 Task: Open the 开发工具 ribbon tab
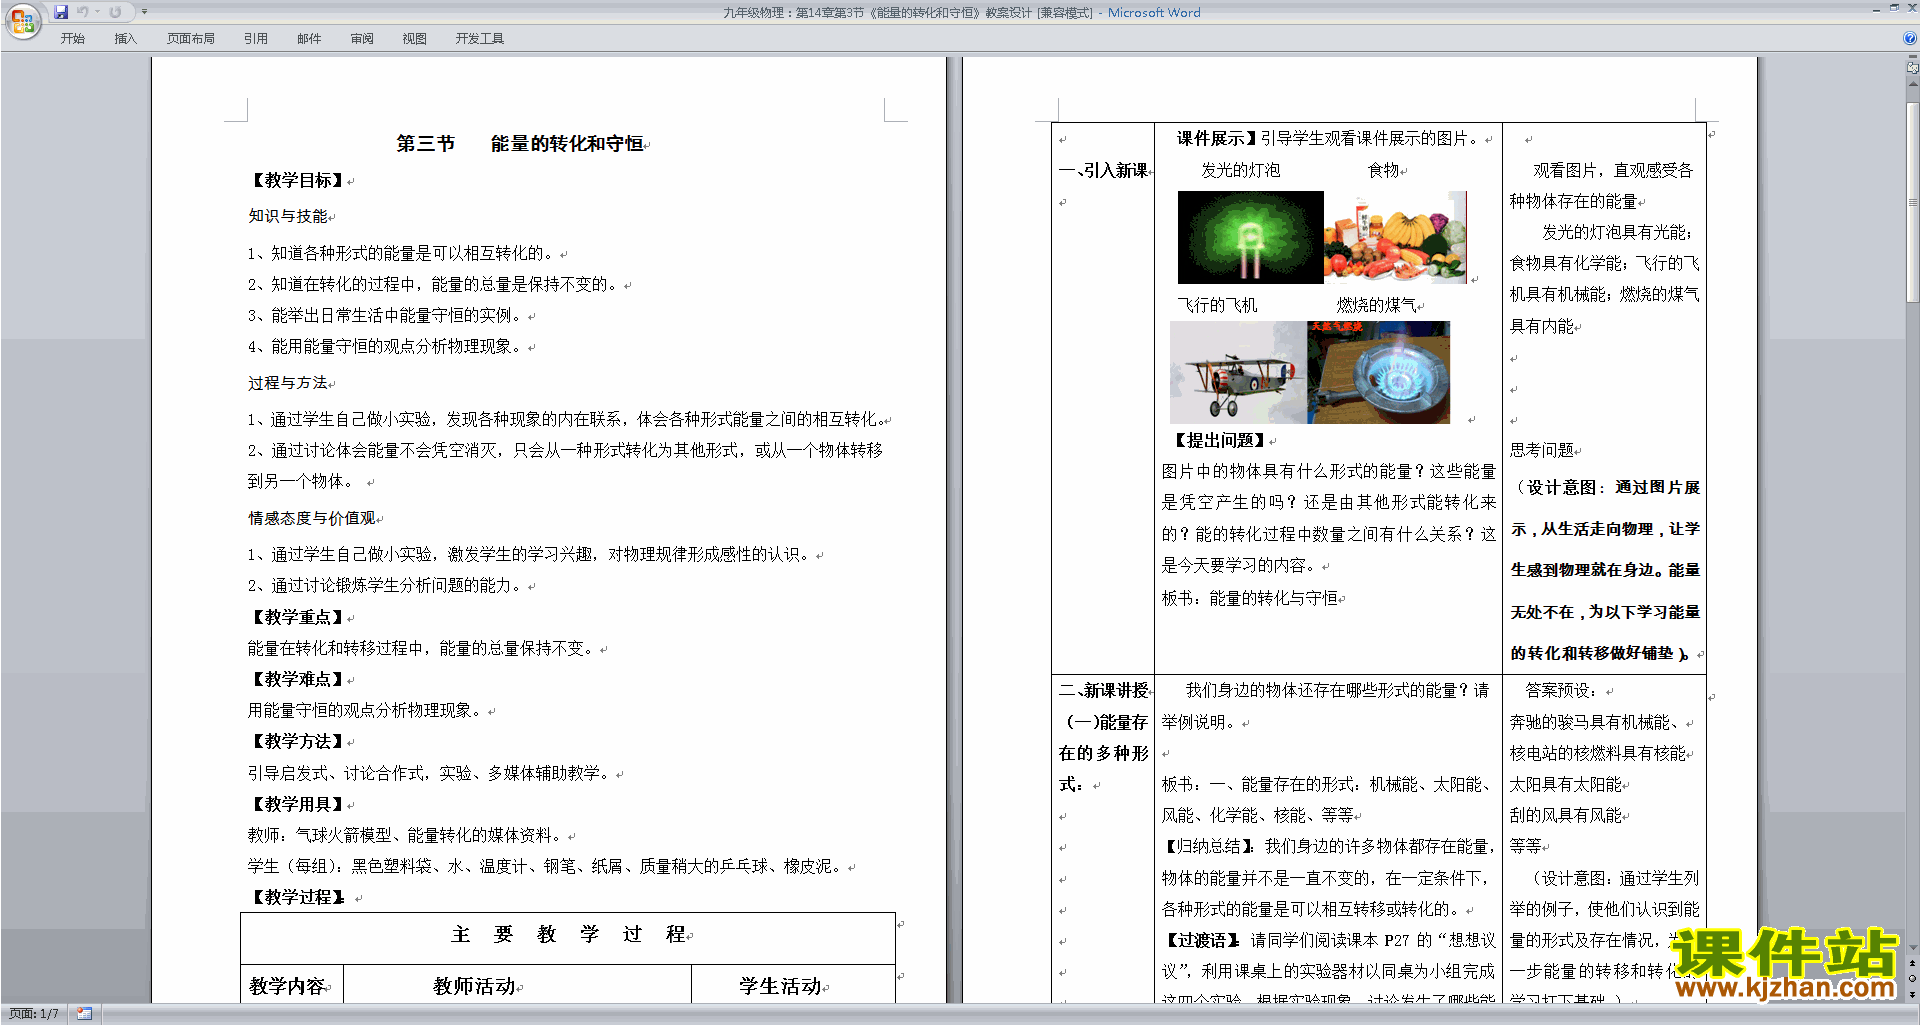click(x=480, y=39)
